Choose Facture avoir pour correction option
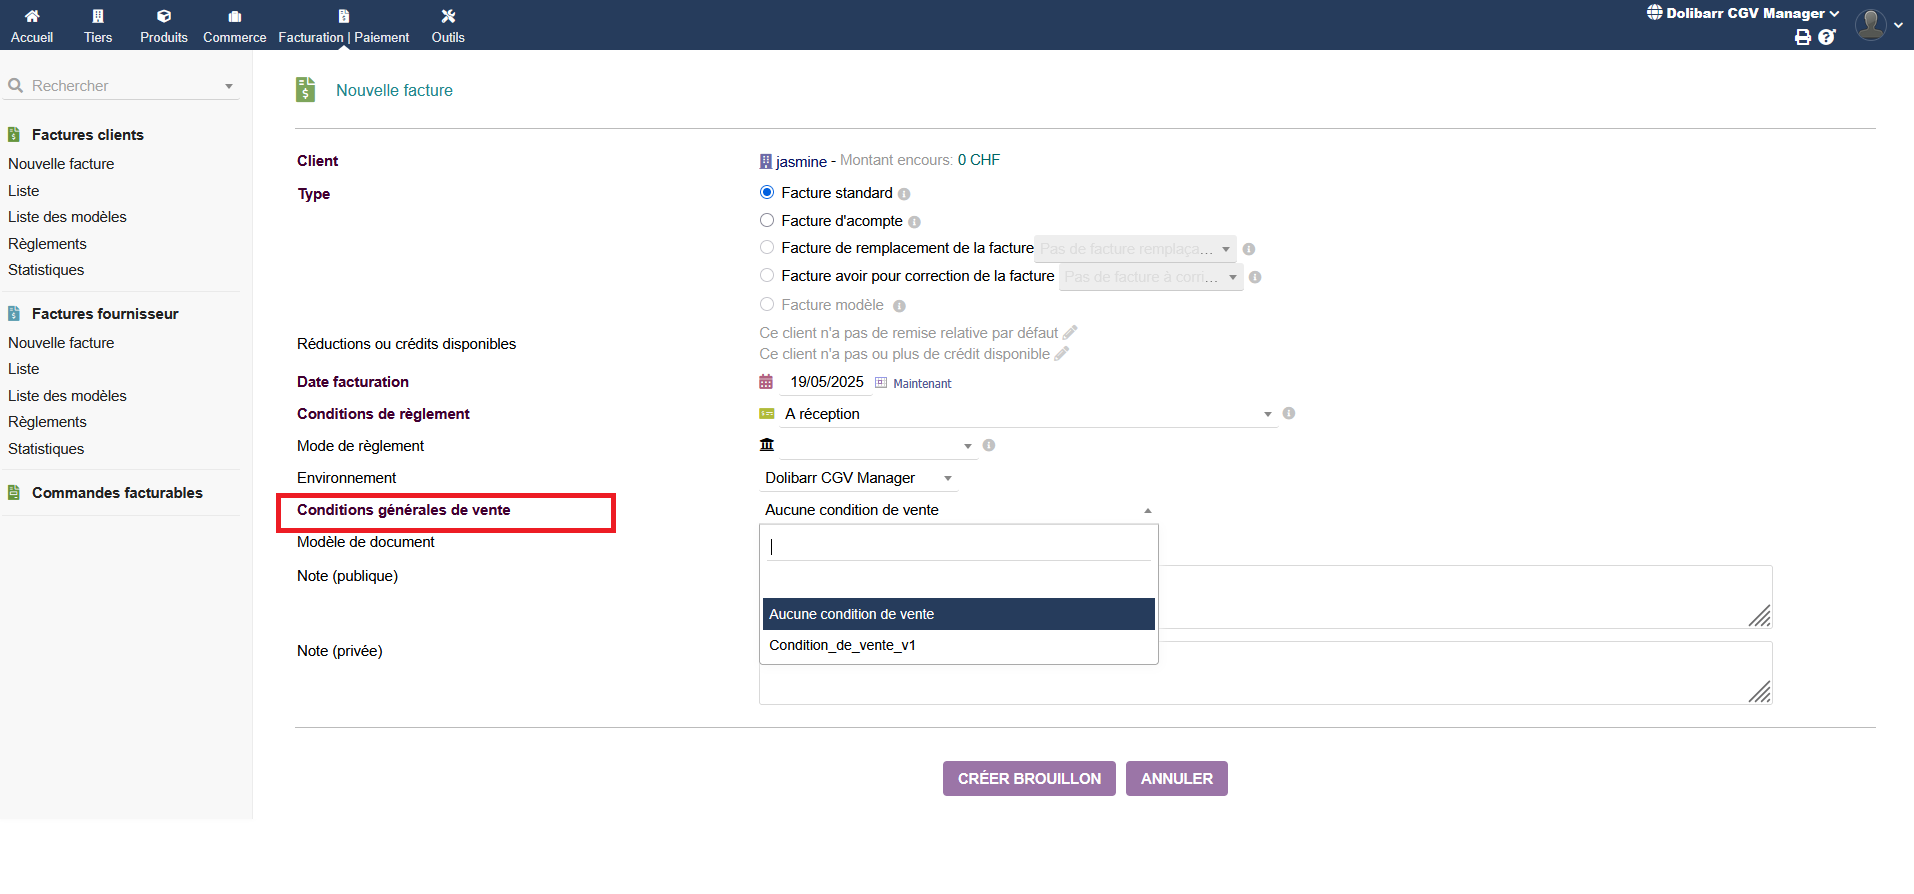This screenshot has width=1914, height=894. (767, 275)
